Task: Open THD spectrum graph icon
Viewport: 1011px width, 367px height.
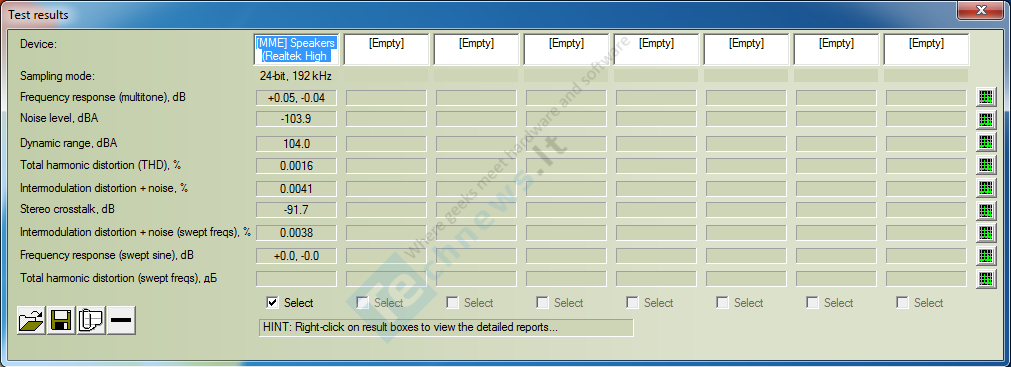Action: coord(986,165)
